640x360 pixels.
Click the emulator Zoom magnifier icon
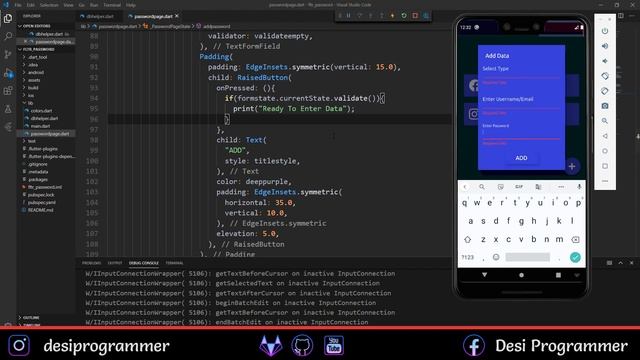click(605, 121)
